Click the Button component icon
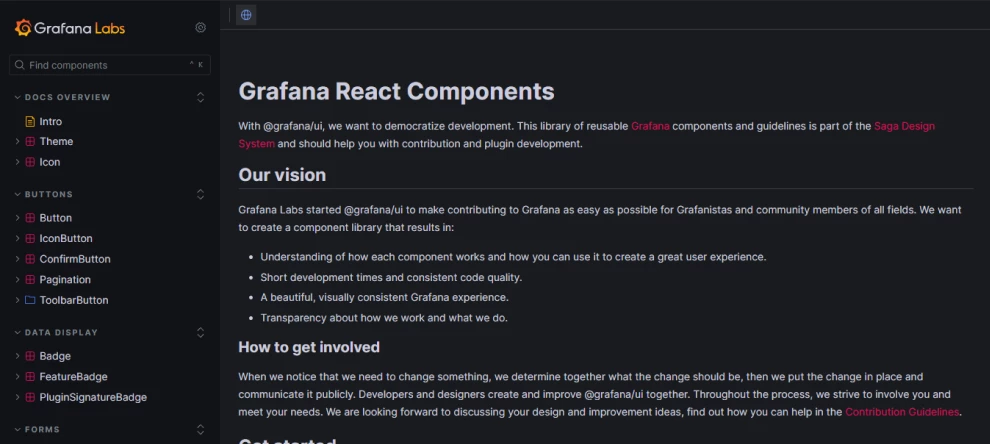990x444 pixels. tap(30, 218)
